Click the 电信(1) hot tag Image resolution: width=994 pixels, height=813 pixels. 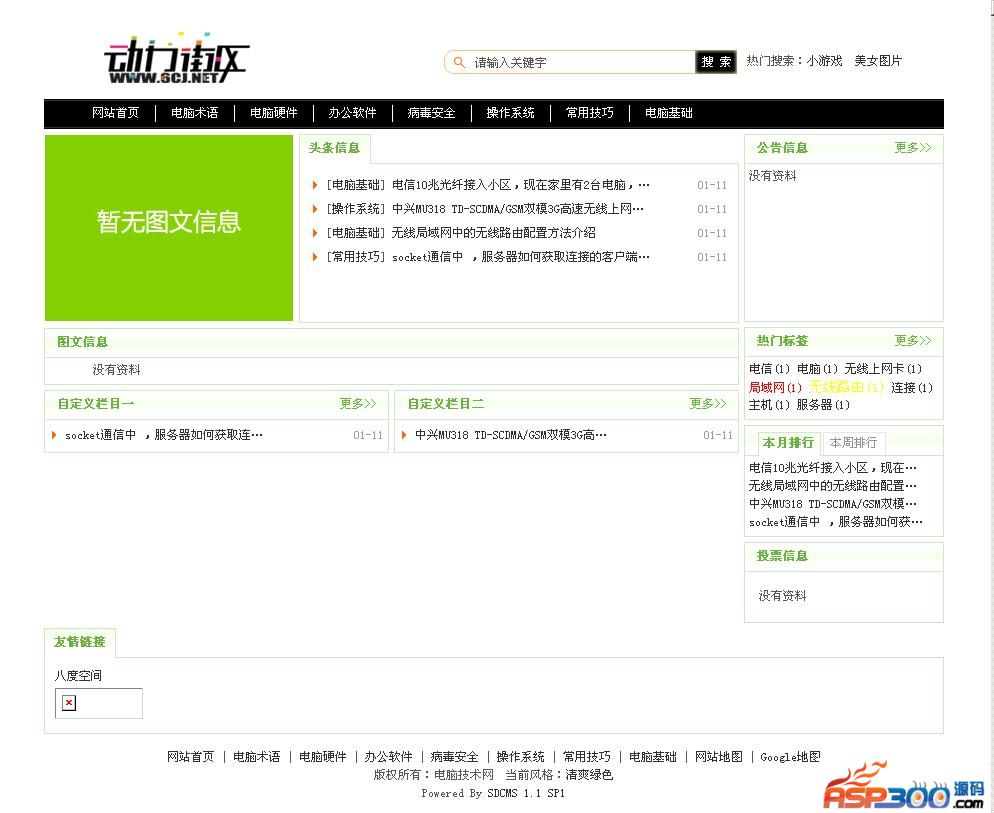pyautogui.click(x=770, y=369)
